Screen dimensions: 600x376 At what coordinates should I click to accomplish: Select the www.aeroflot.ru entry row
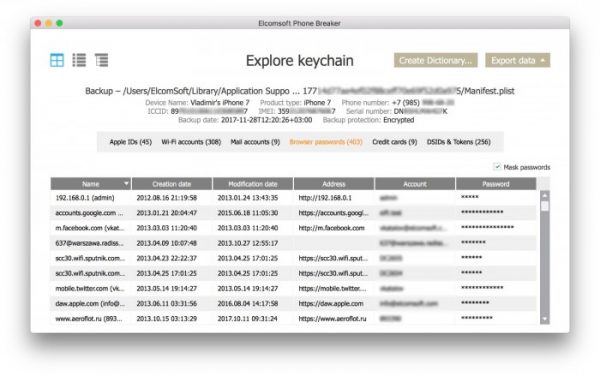[x=293, y=319]
